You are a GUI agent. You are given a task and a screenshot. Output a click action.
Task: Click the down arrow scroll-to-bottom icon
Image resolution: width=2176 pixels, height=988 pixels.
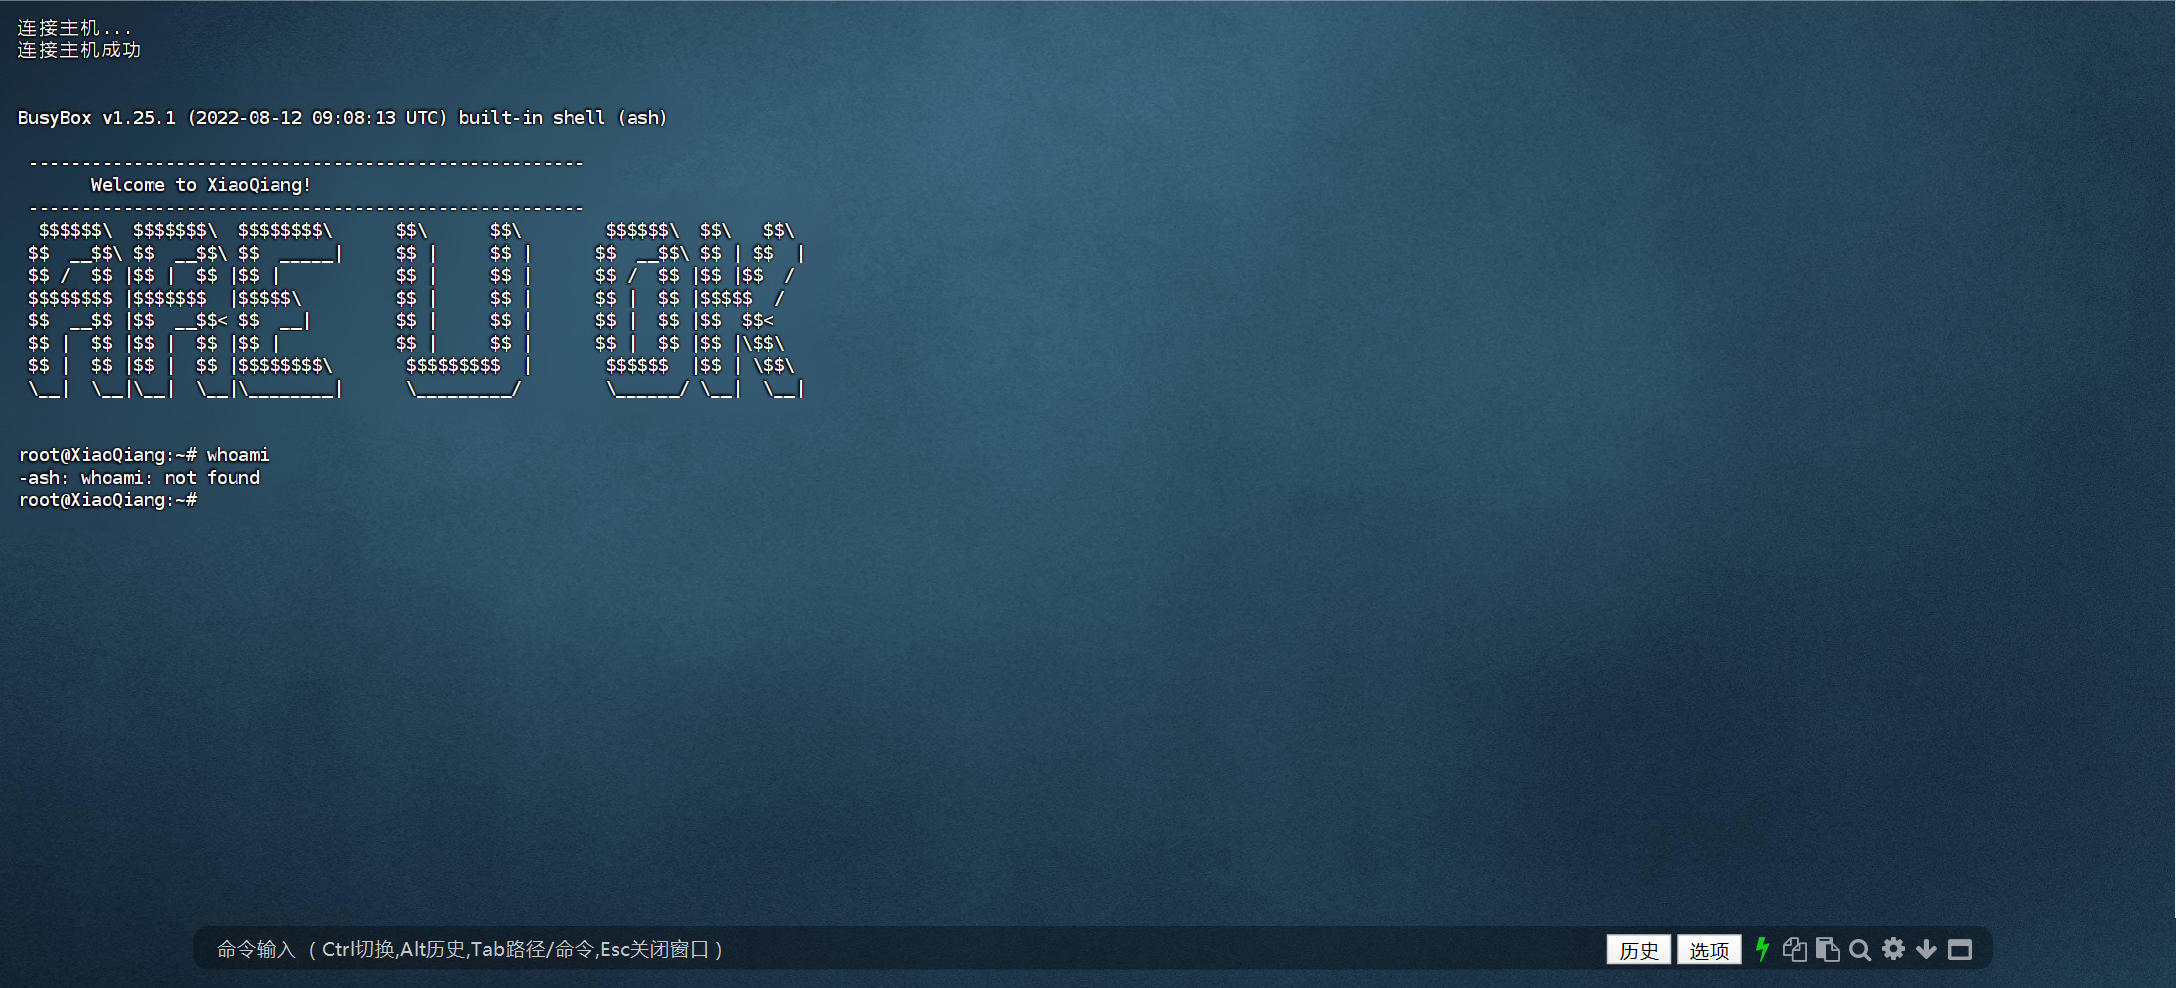point(1926,949)
